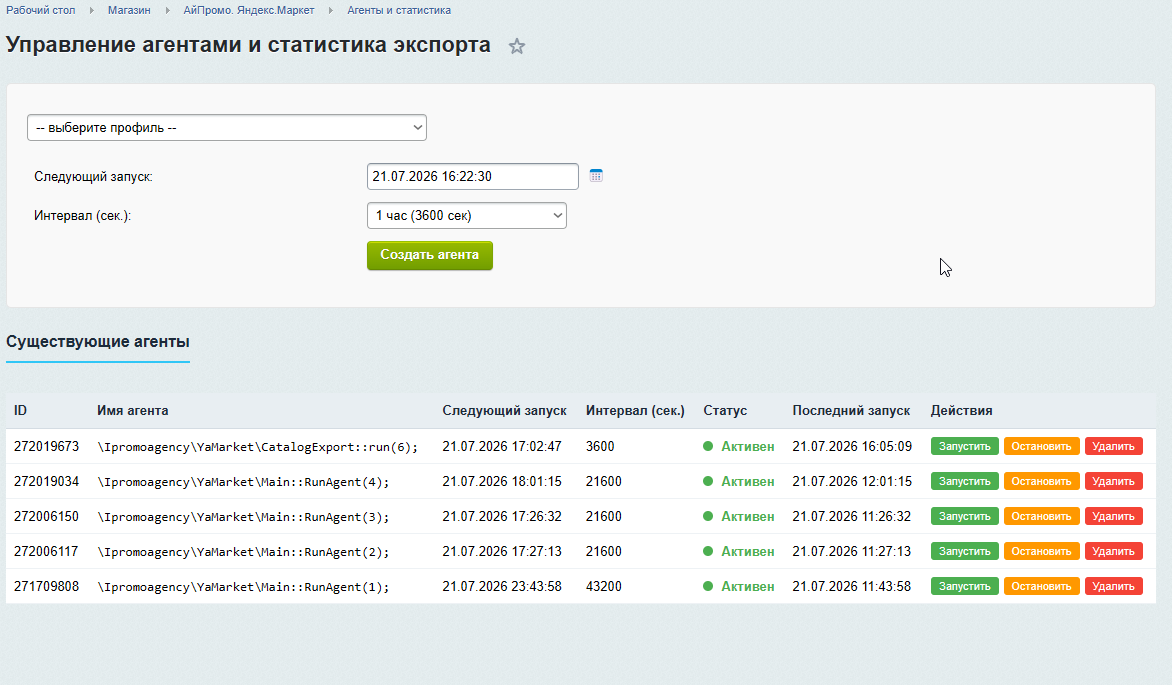
Task: Click 'Интервал (сек.)' column header
Action: click(x=635, y=411)
